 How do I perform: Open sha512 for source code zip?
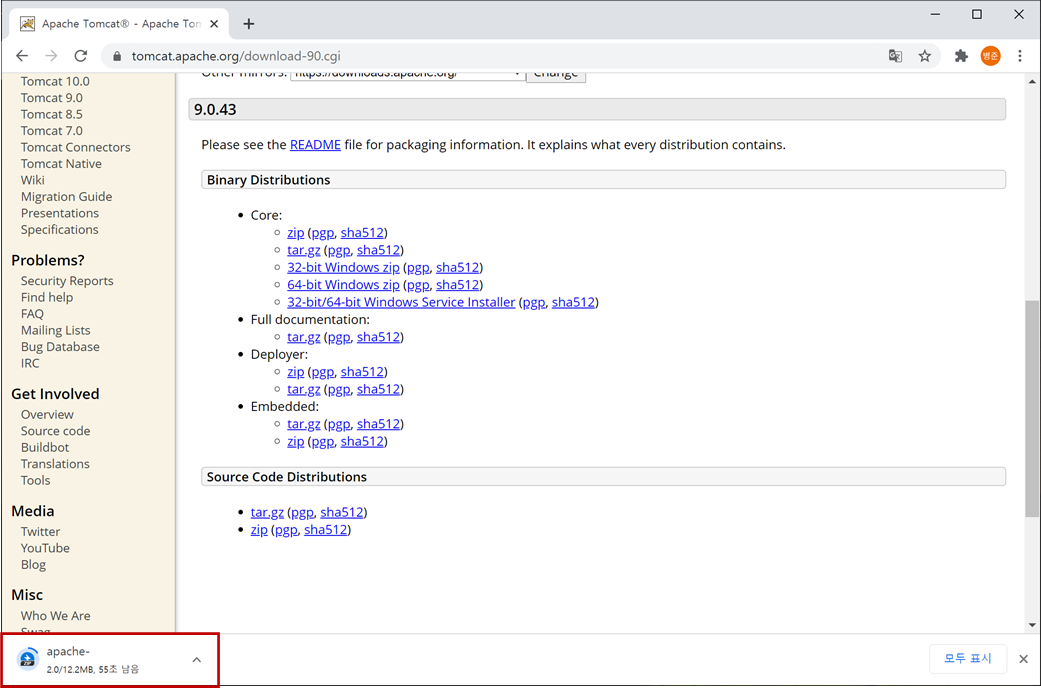(325, 530)
